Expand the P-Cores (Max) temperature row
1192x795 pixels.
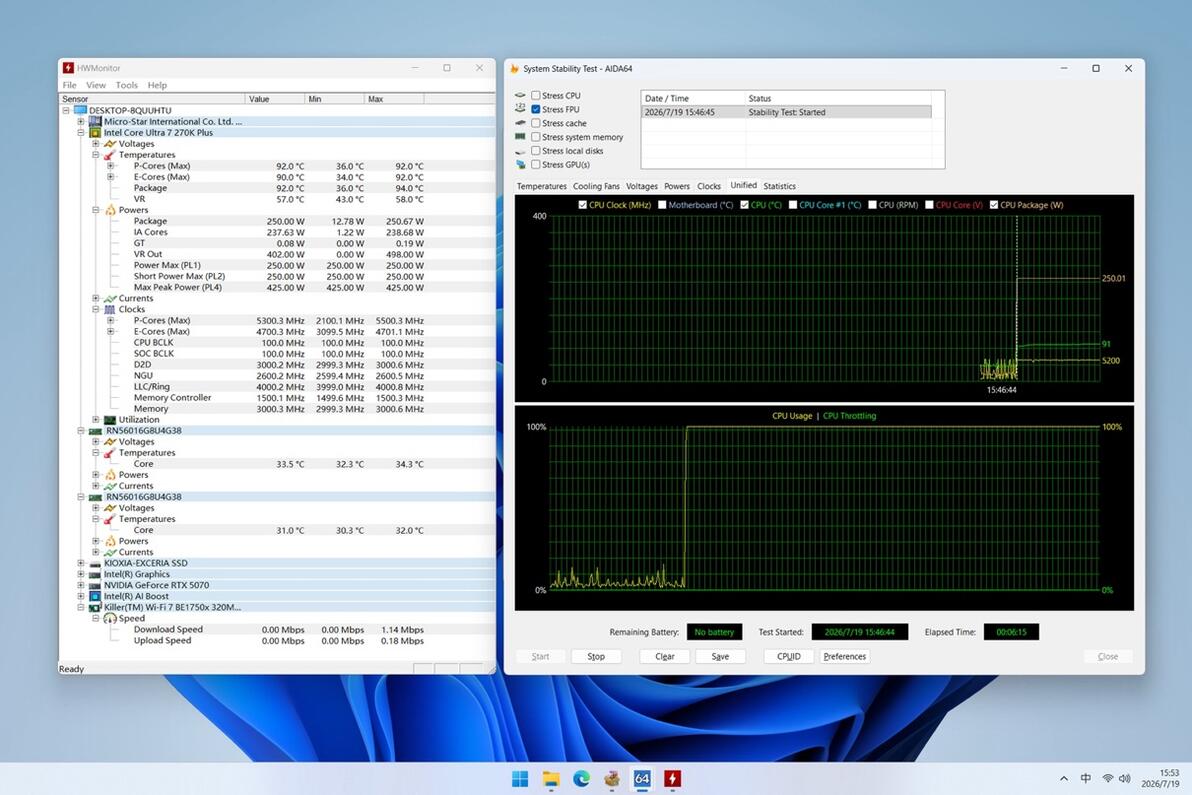[x=110, y=166]
